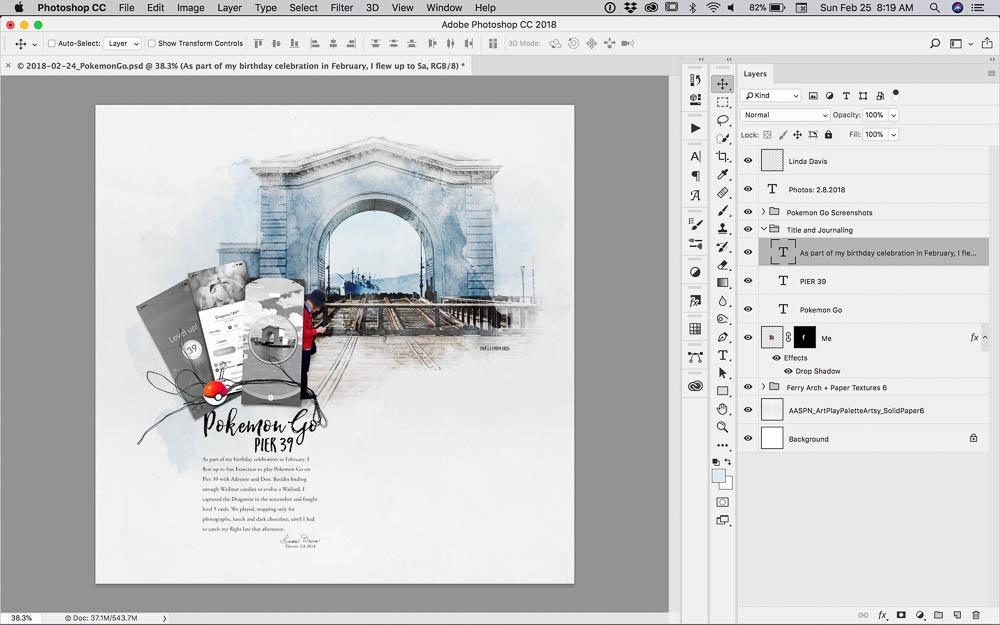Hide the Photos: 2.8.2018 text layer
The width and height of the screenshot is (1000, 625).
[x=748, y=189]
